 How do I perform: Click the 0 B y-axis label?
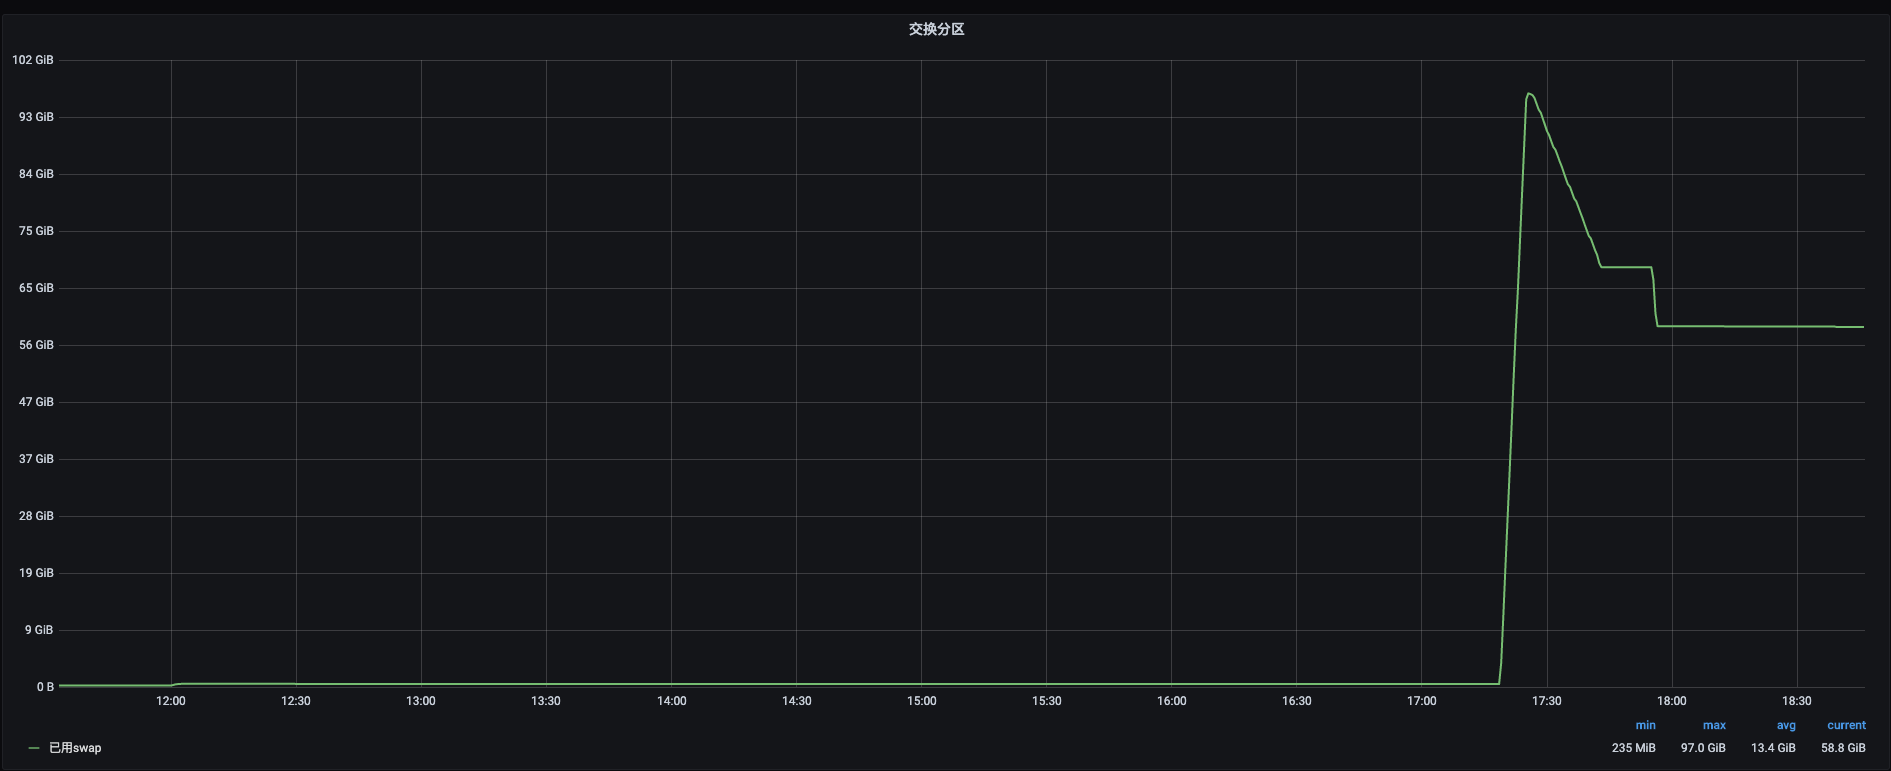45,687
